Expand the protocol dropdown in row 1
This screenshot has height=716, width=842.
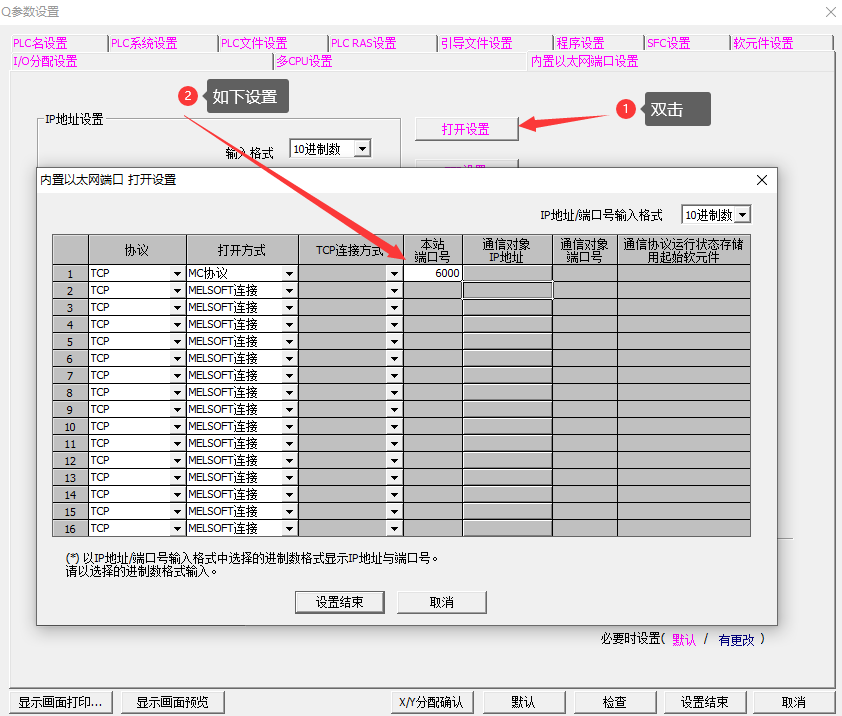tap(178, 273)
